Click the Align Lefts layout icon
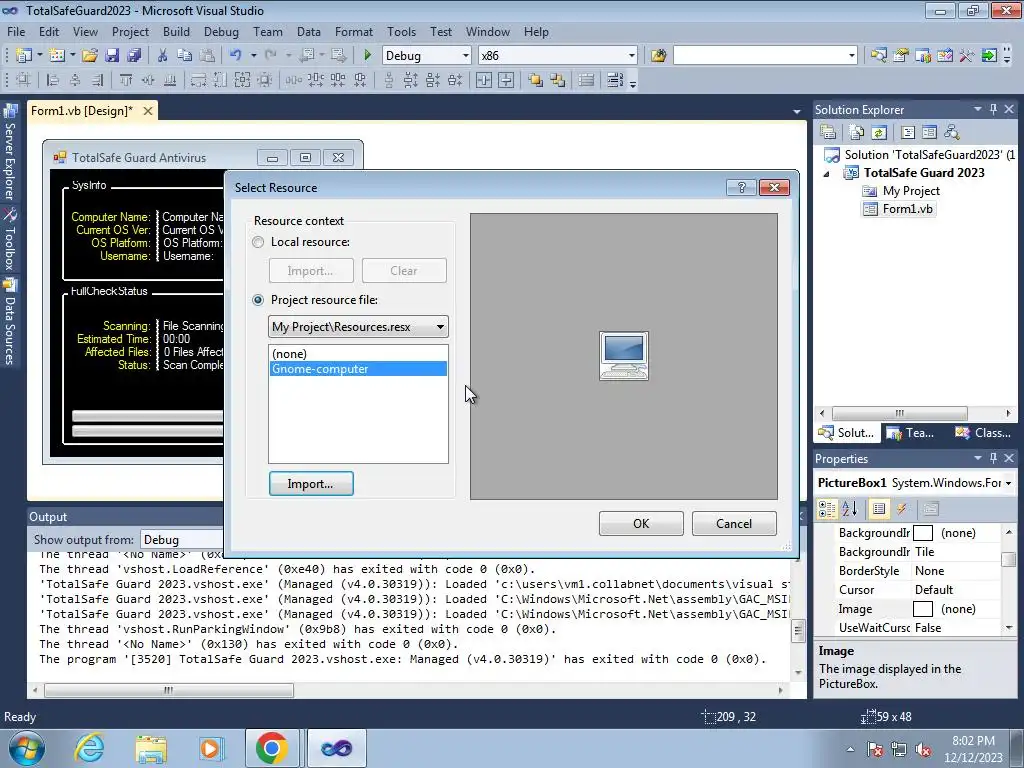Viewport: 1024px width, 768px height. [x=53, y=80]
